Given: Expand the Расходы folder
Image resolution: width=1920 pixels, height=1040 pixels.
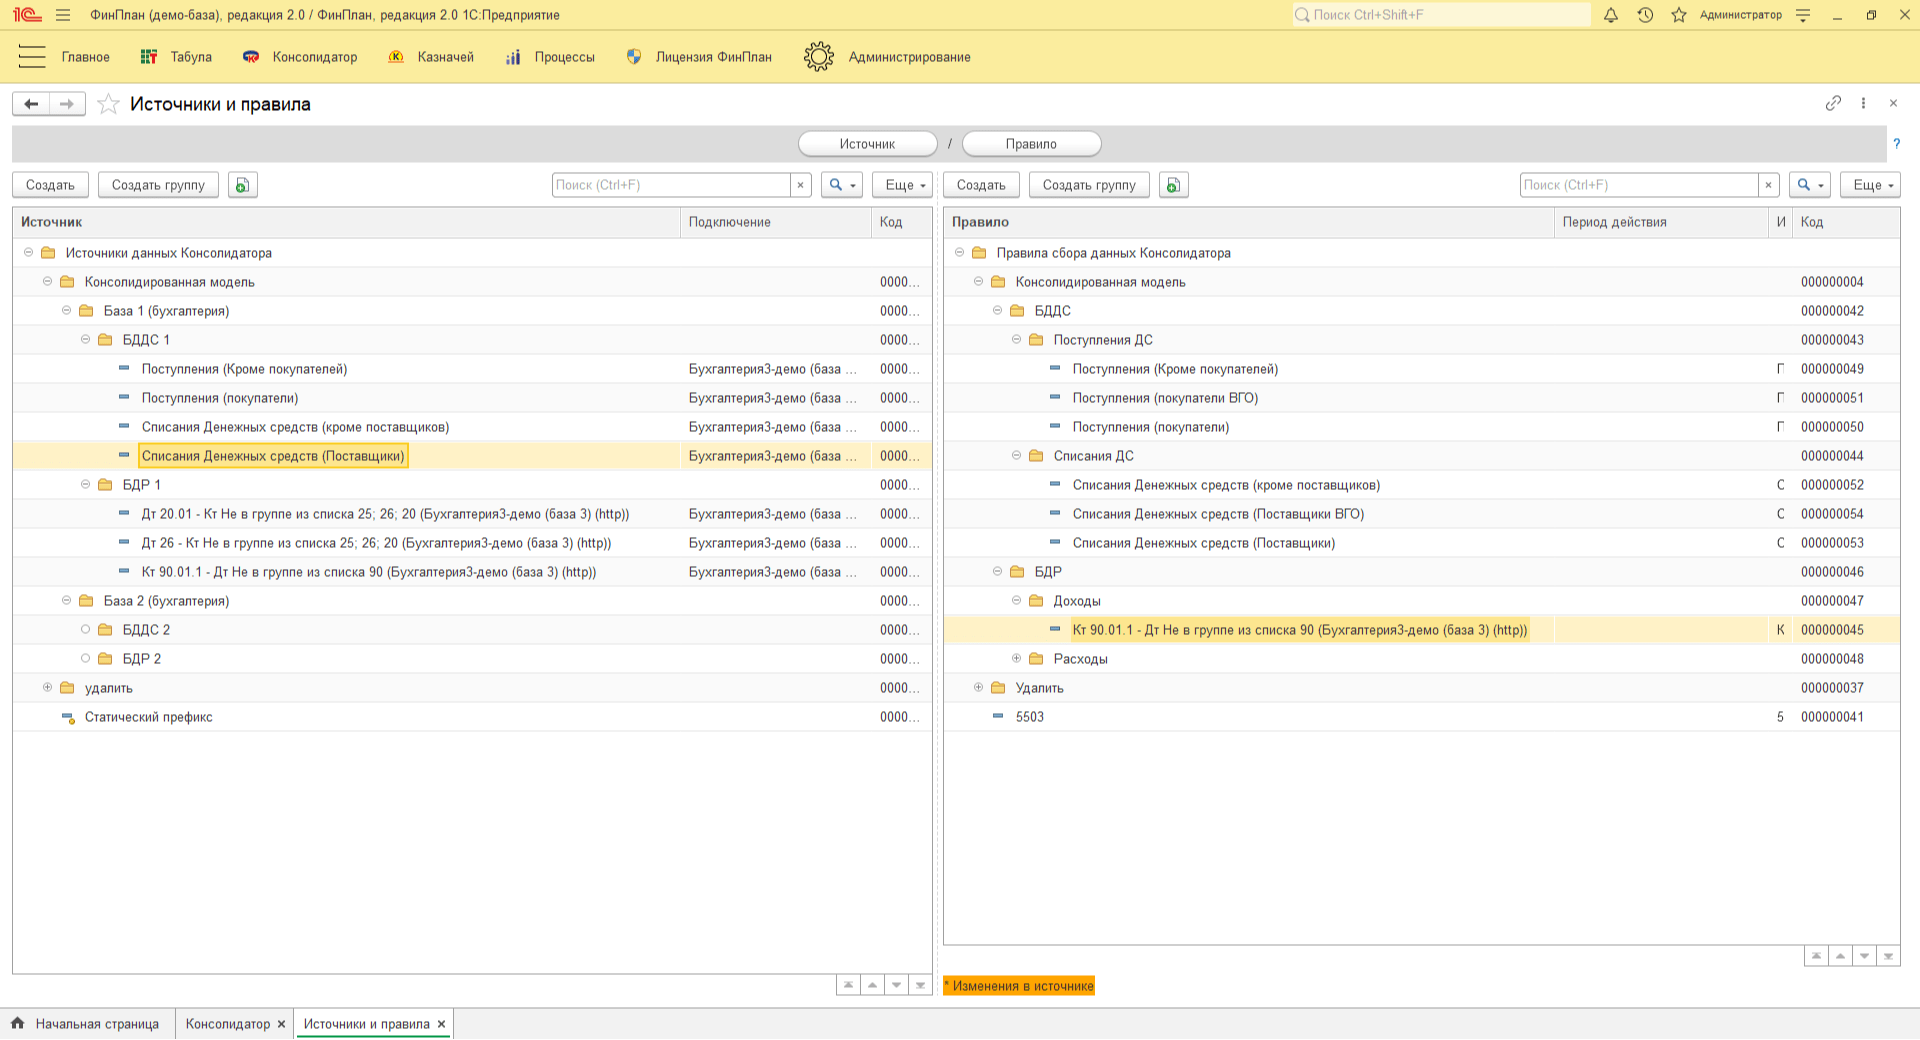Looking at the screenshot, I should click(1017, 659).
